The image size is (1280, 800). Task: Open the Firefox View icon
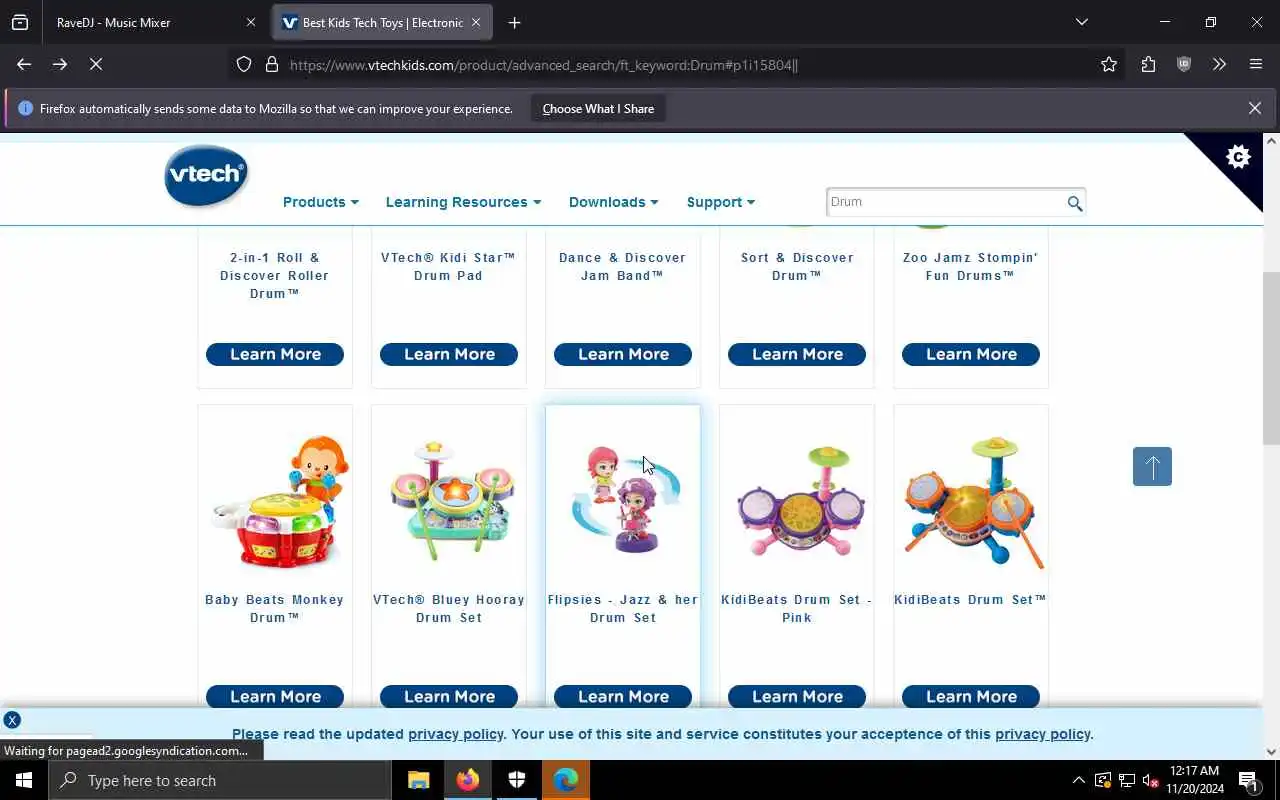[x=20, y=22]
